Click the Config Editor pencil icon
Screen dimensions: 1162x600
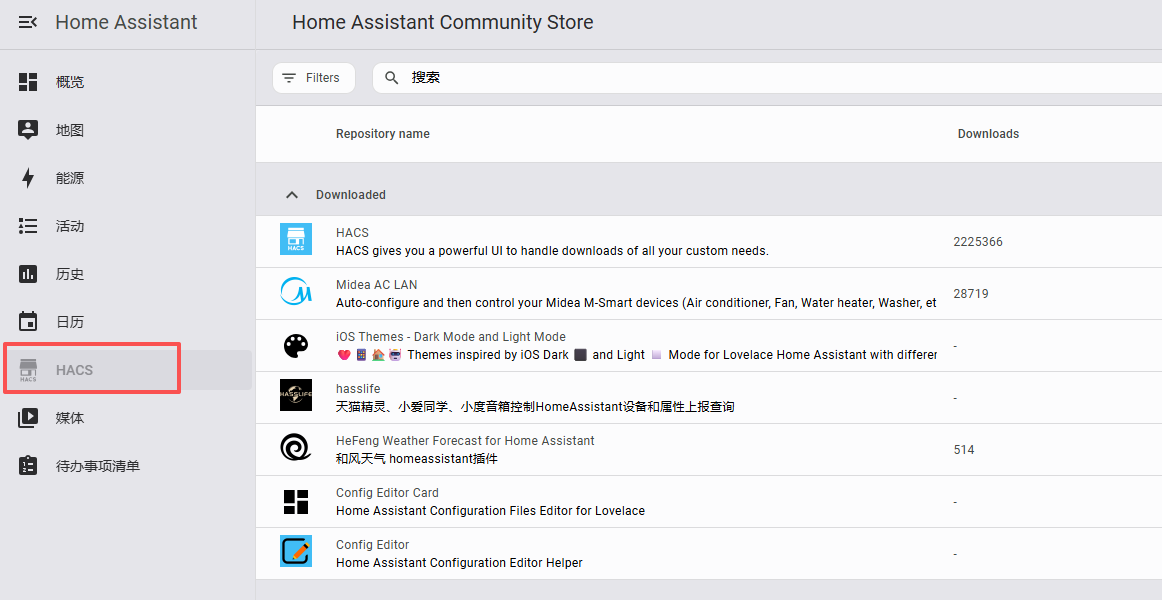296,551
